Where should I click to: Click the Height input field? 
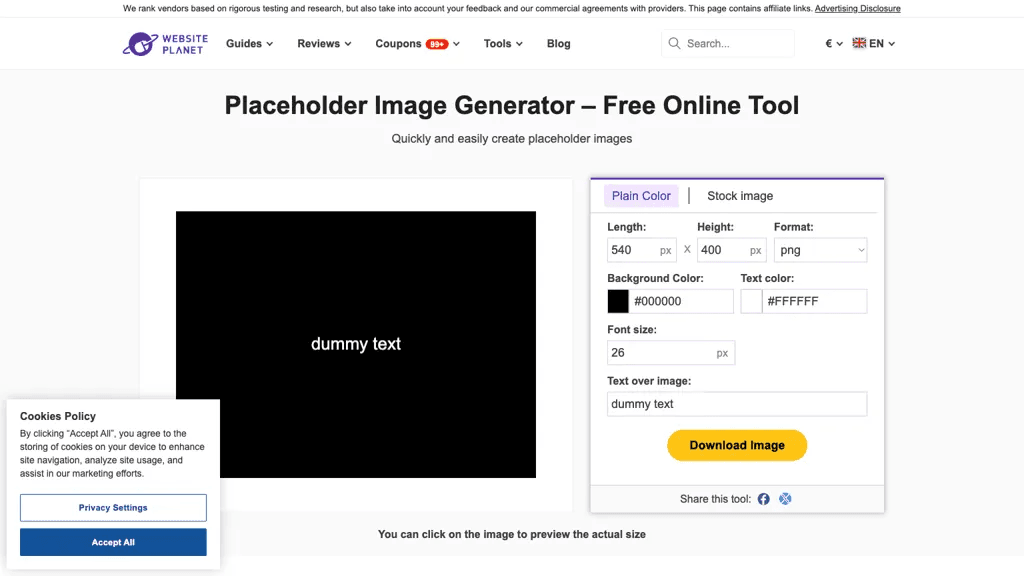[x=731, y=250]
